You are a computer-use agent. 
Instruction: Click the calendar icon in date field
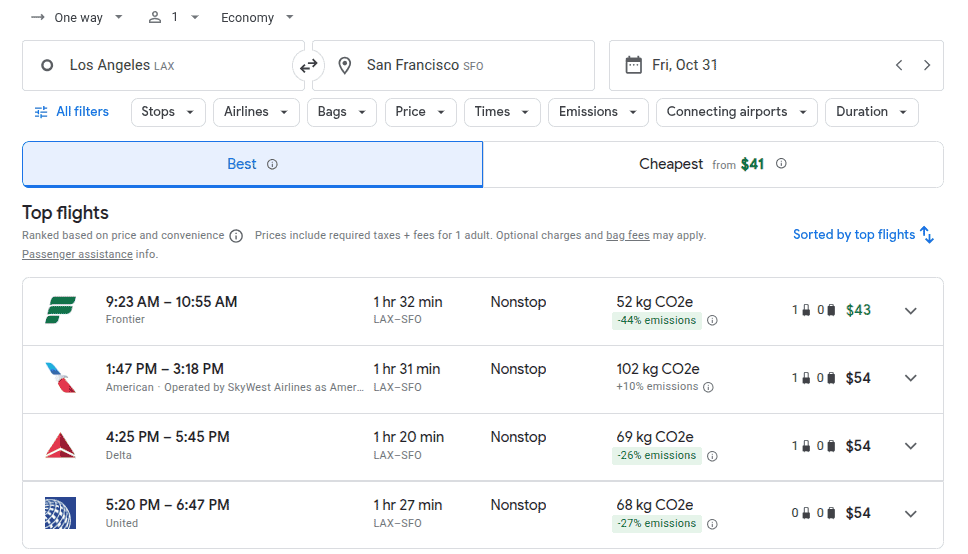633,65
